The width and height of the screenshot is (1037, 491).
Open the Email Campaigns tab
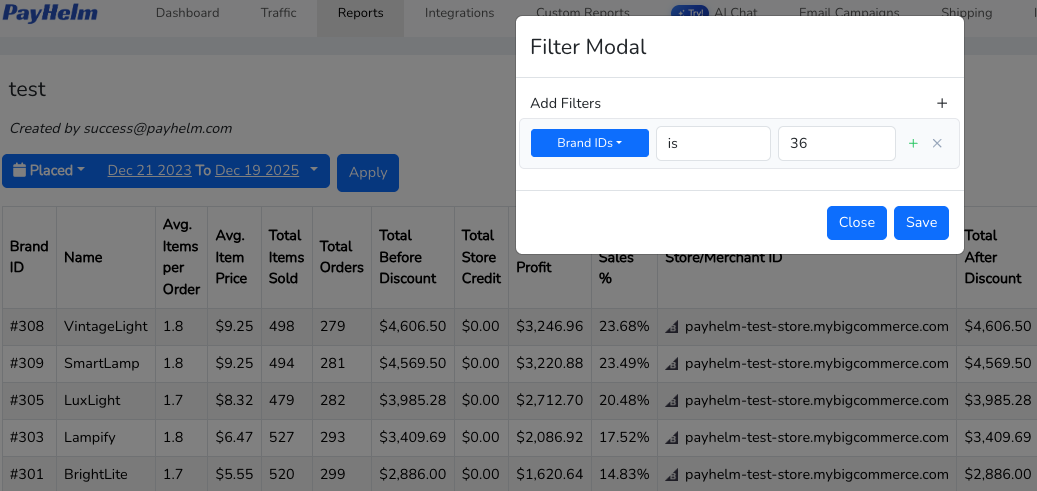(x=849, y=13)
